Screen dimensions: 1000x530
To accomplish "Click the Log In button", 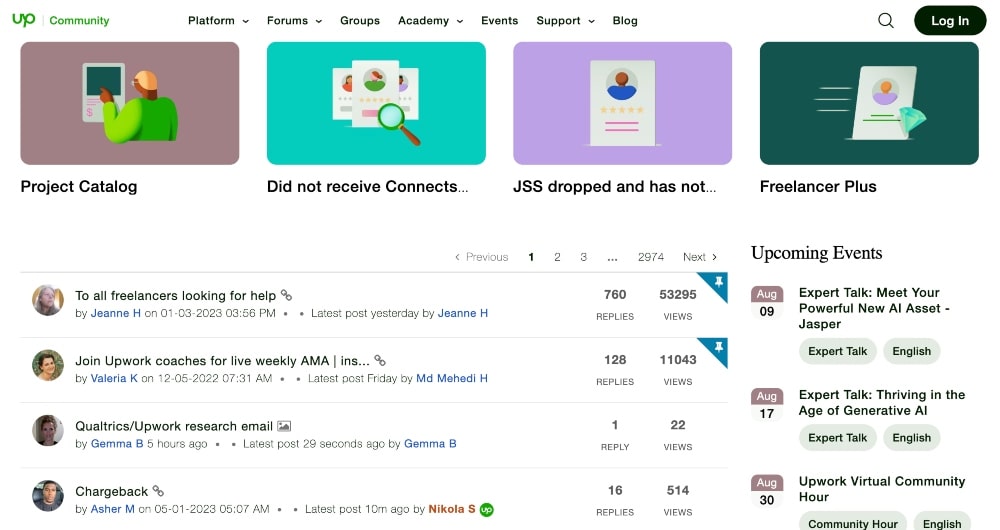I will [x=950, y=20].
